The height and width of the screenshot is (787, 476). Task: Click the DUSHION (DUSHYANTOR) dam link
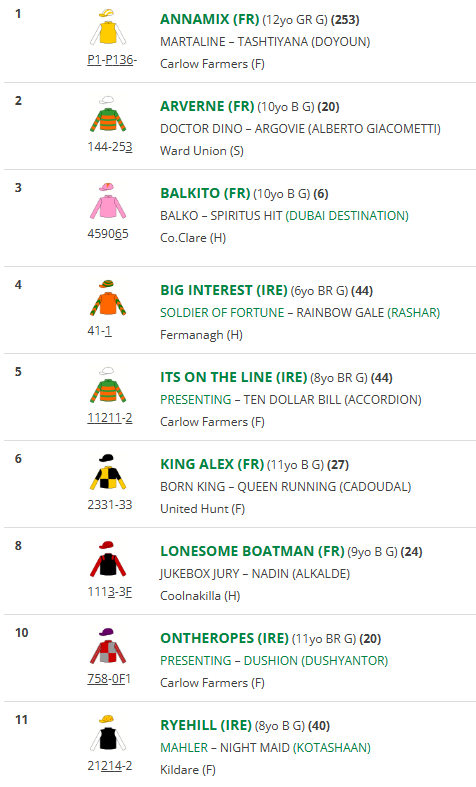click(x=316, y=661)
